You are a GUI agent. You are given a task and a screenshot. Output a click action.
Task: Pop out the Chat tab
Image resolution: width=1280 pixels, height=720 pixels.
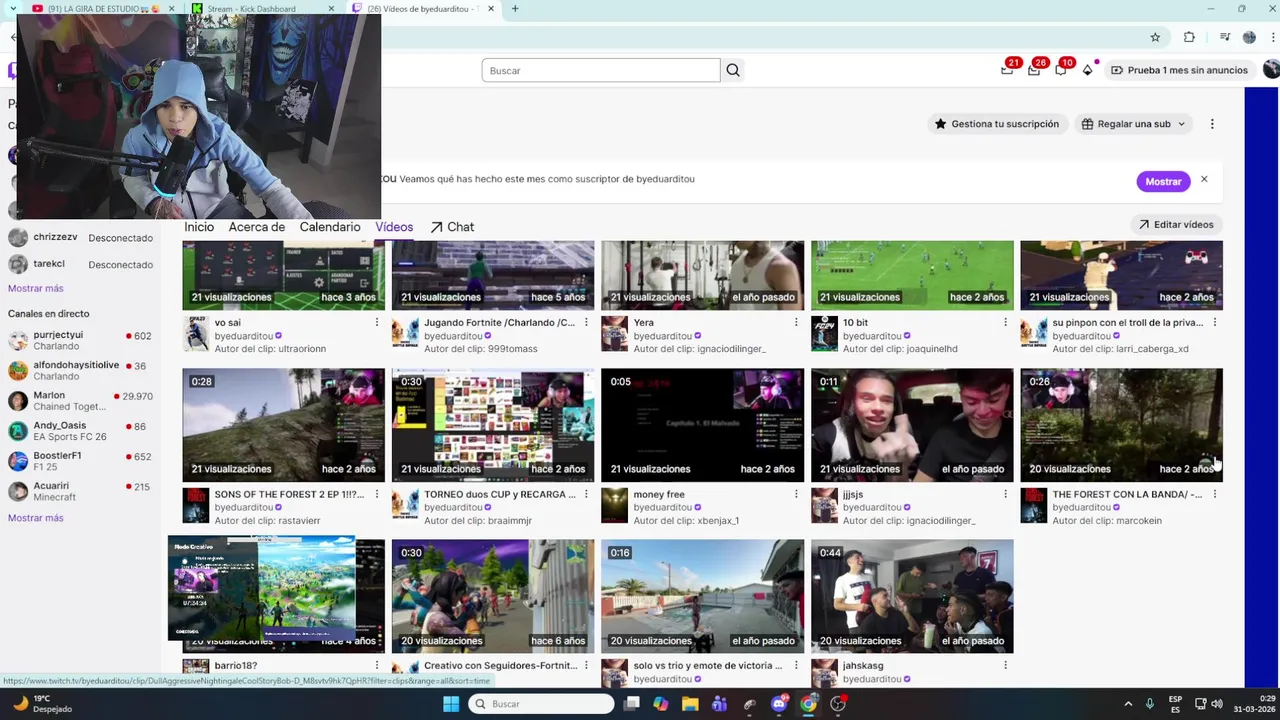[x=452, y=227]
